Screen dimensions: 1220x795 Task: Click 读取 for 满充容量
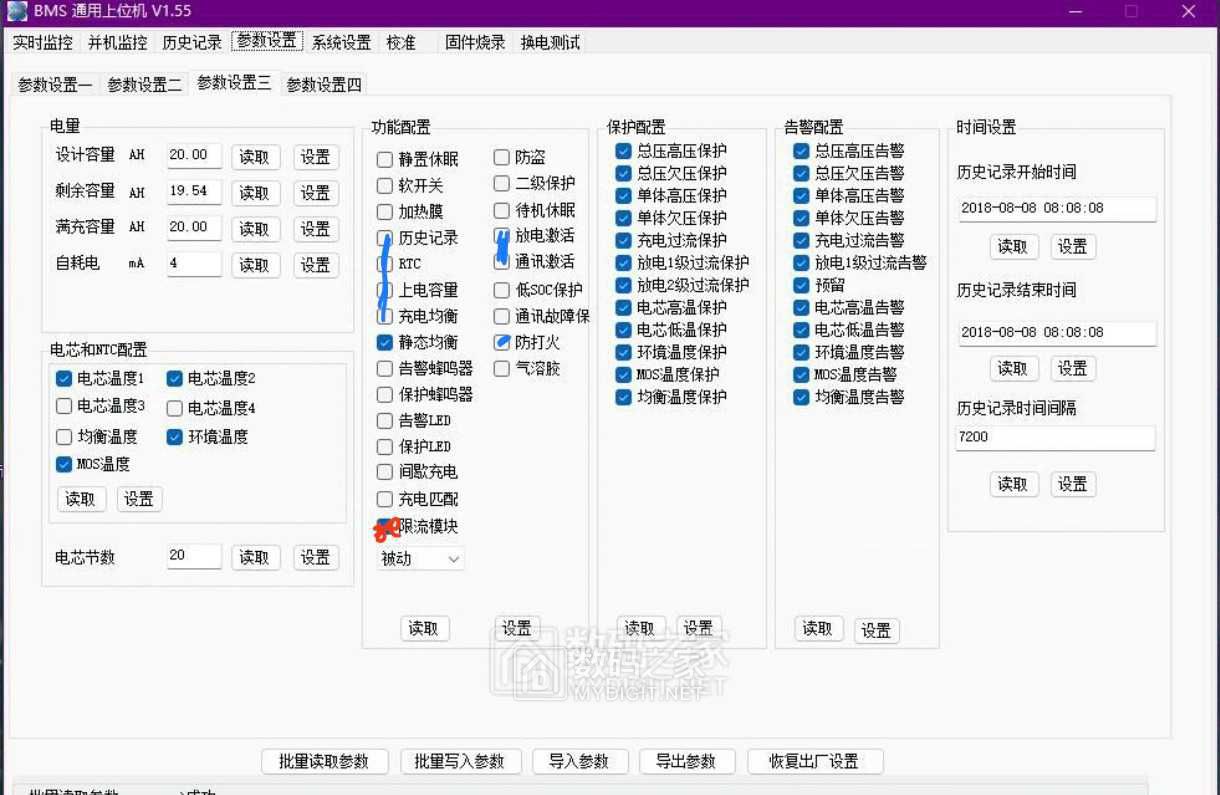click(x=255, y=229)
